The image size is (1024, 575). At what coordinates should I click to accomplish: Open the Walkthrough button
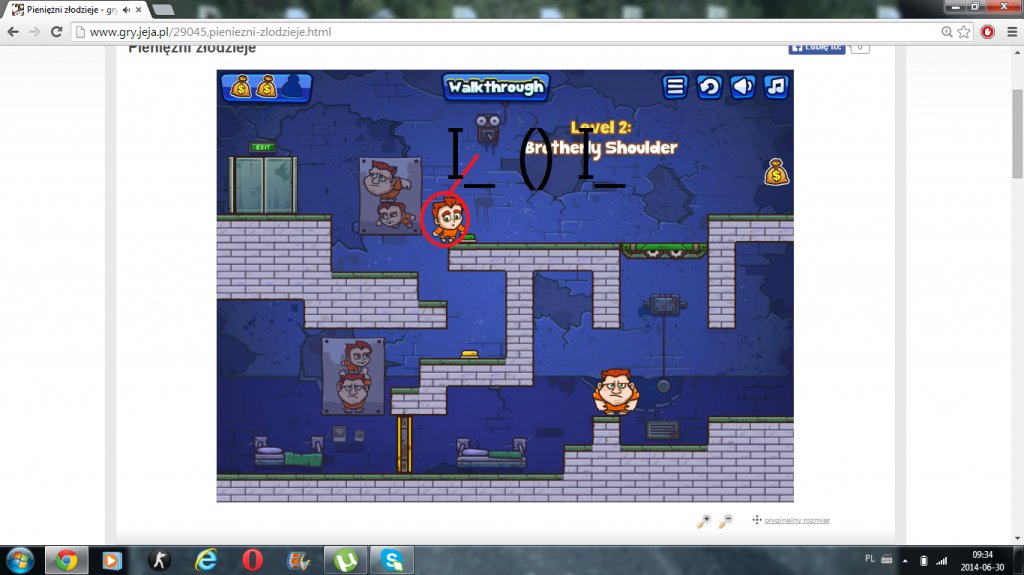[496, 87]
